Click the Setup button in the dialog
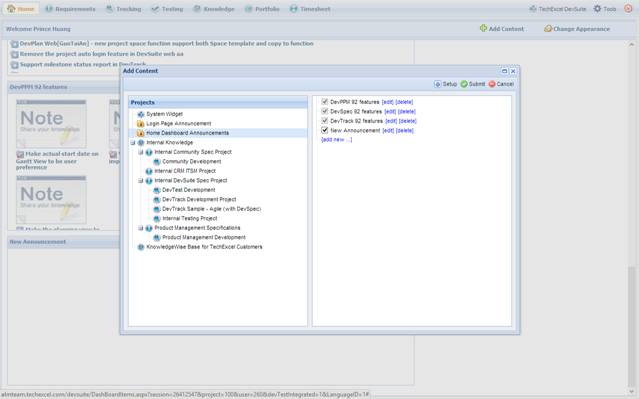 (x=445, y=84)
